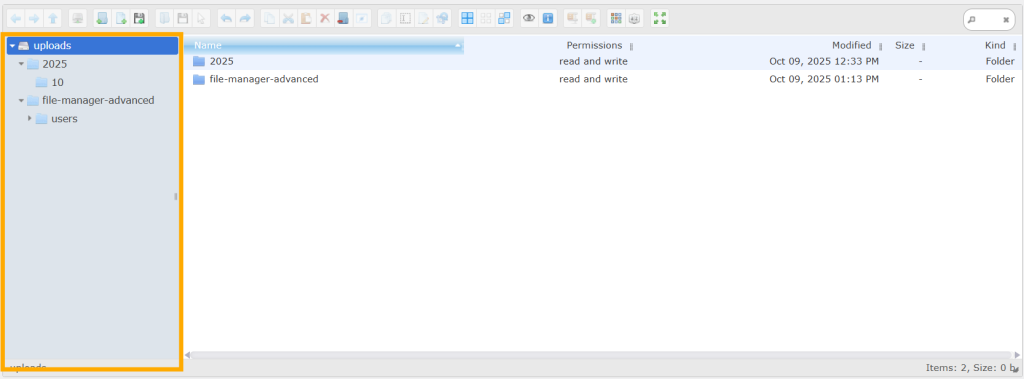Viewport: 1024px width, 379px height.
Task: Open the sort options icon
Action: tap(634, 19)
